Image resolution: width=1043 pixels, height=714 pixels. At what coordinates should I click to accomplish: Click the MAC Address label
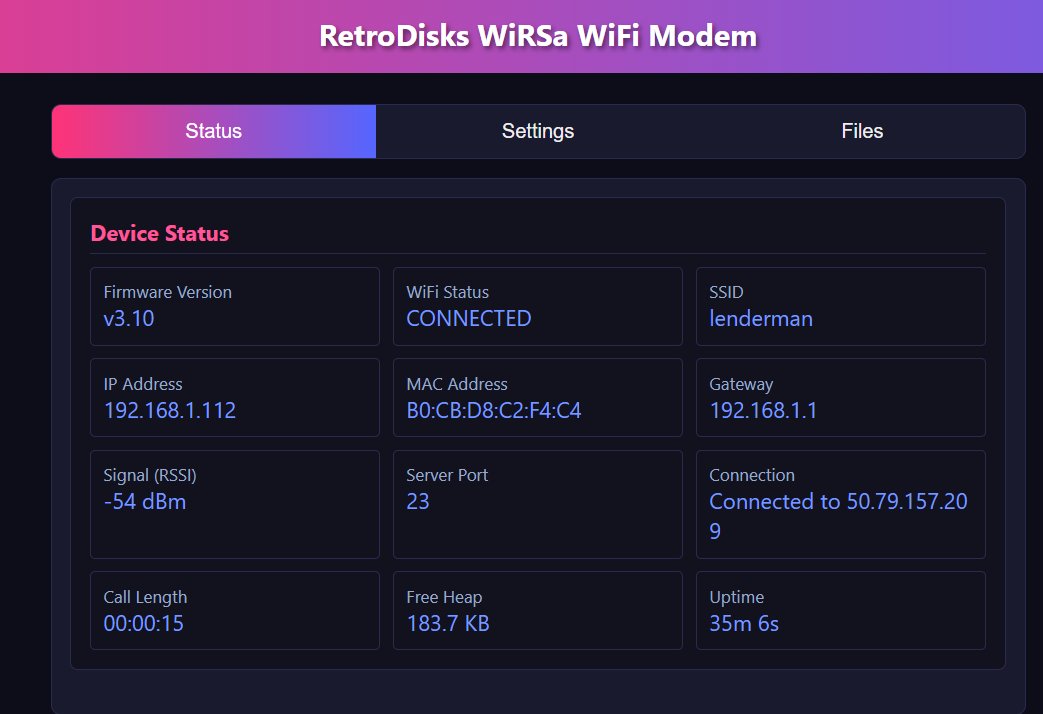click(x=457, y=384)
